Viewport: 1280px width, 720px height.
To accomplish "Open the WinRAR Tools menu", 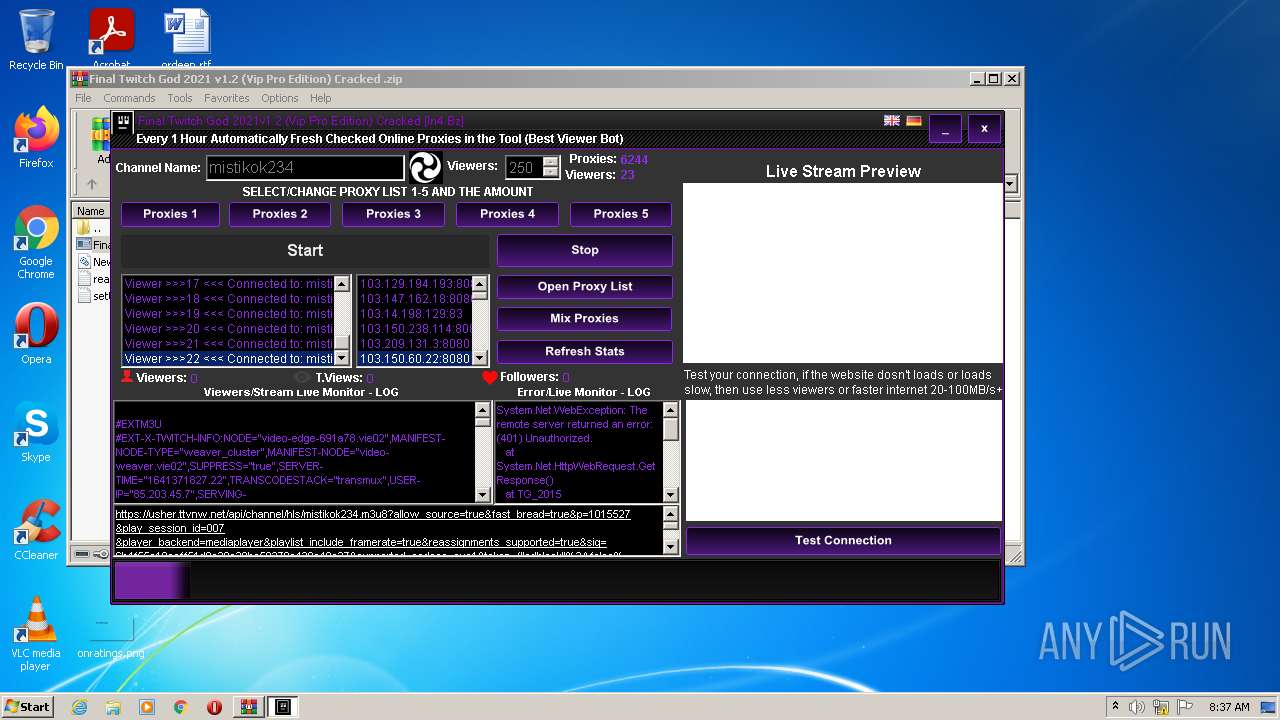I will click(x=180, y=98).
